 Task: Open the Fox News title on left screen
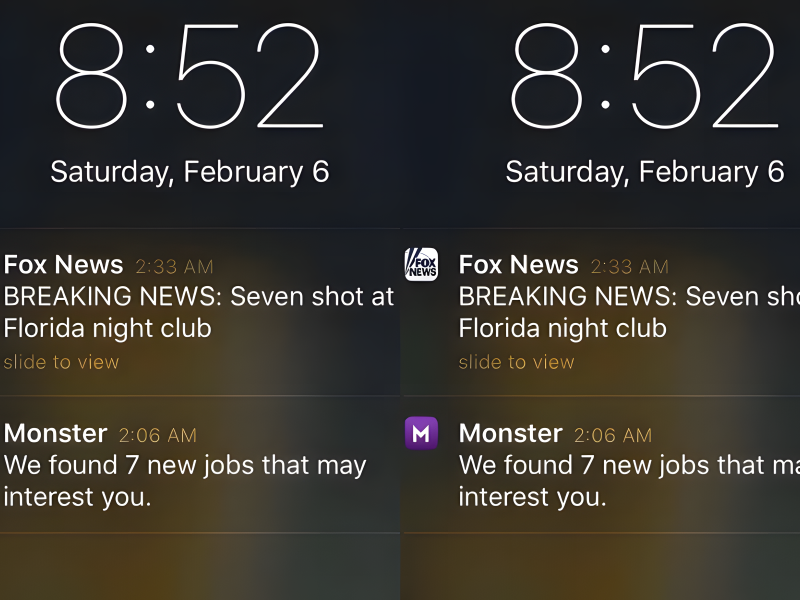[63, 265]
